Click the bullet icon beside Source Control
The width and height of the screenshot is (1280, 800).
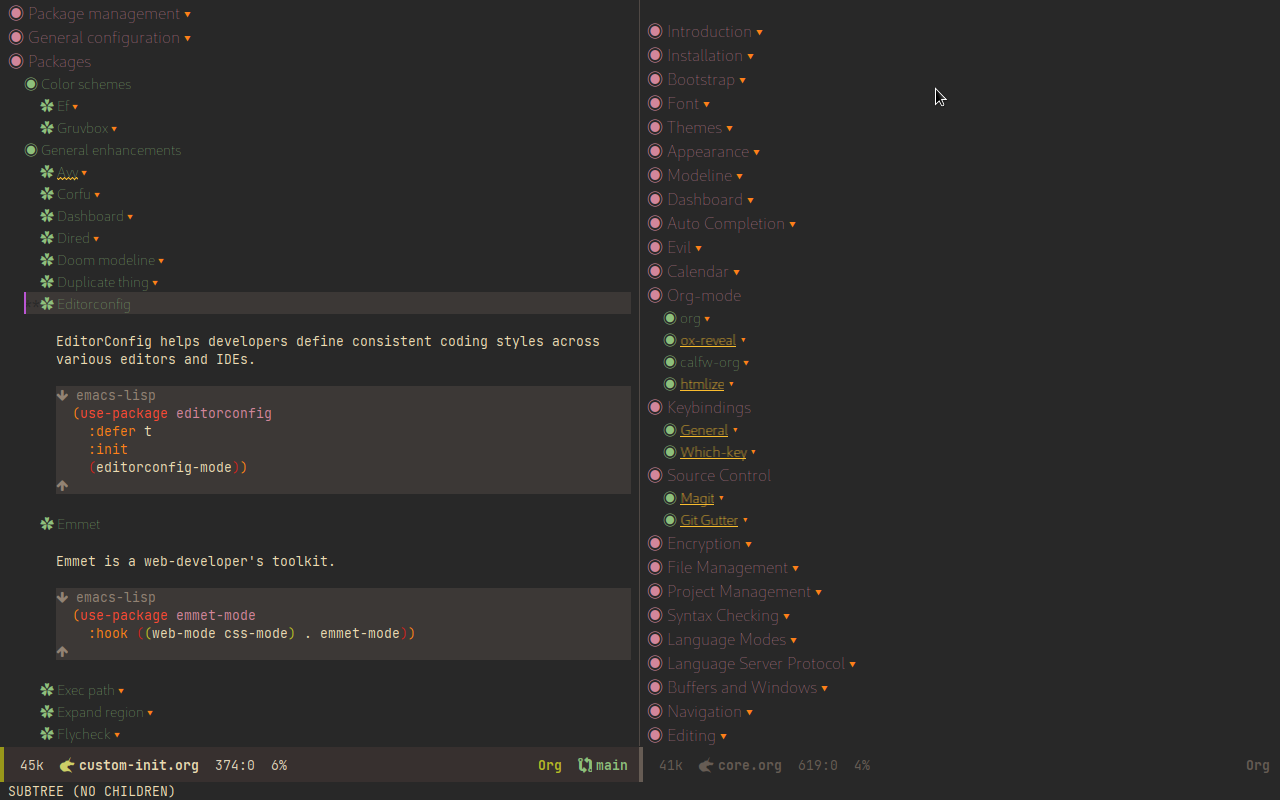655,476
